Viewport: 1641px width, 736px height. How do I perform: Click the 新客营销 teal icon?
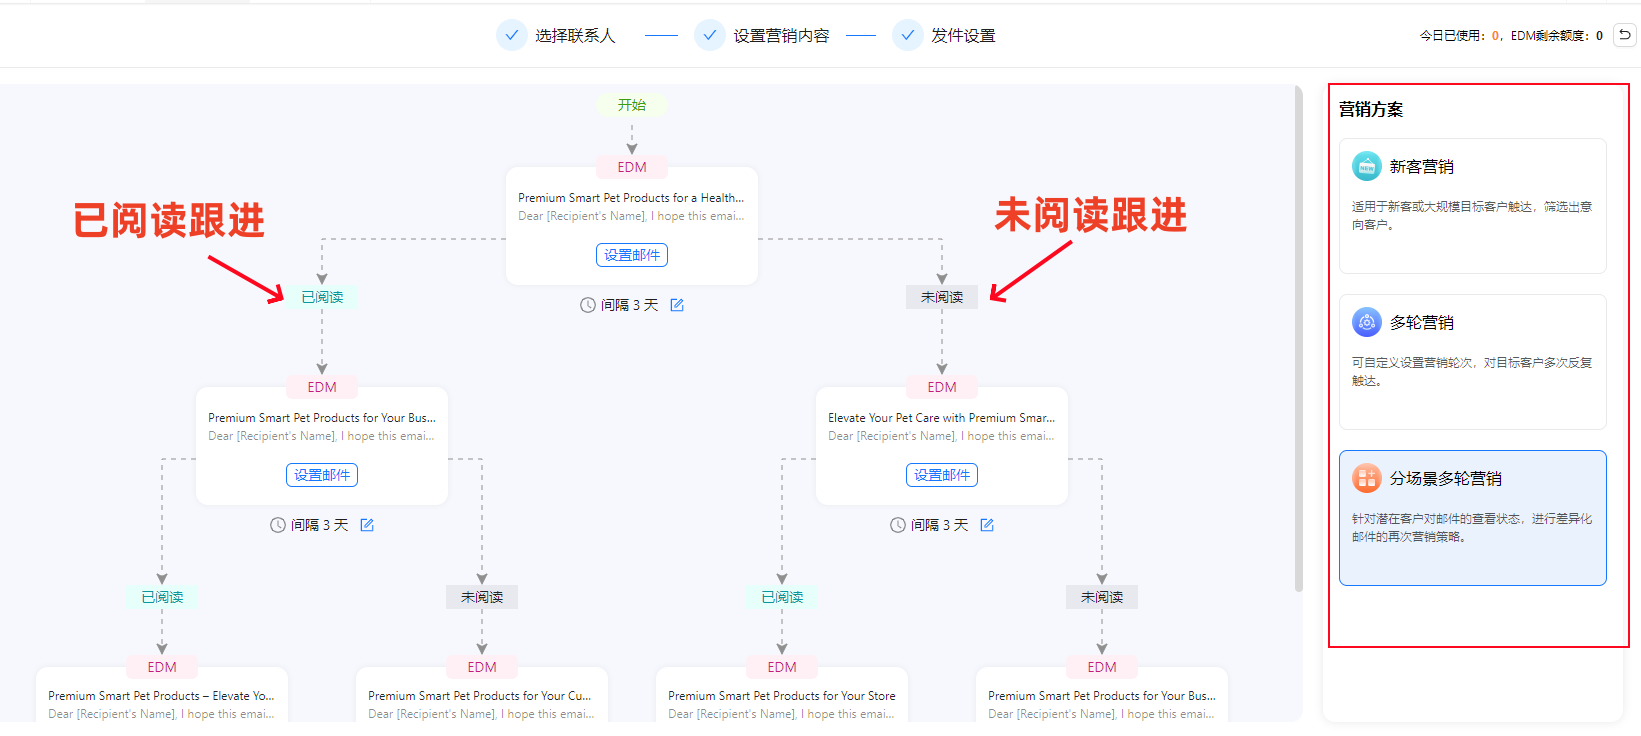[1366, 167]
